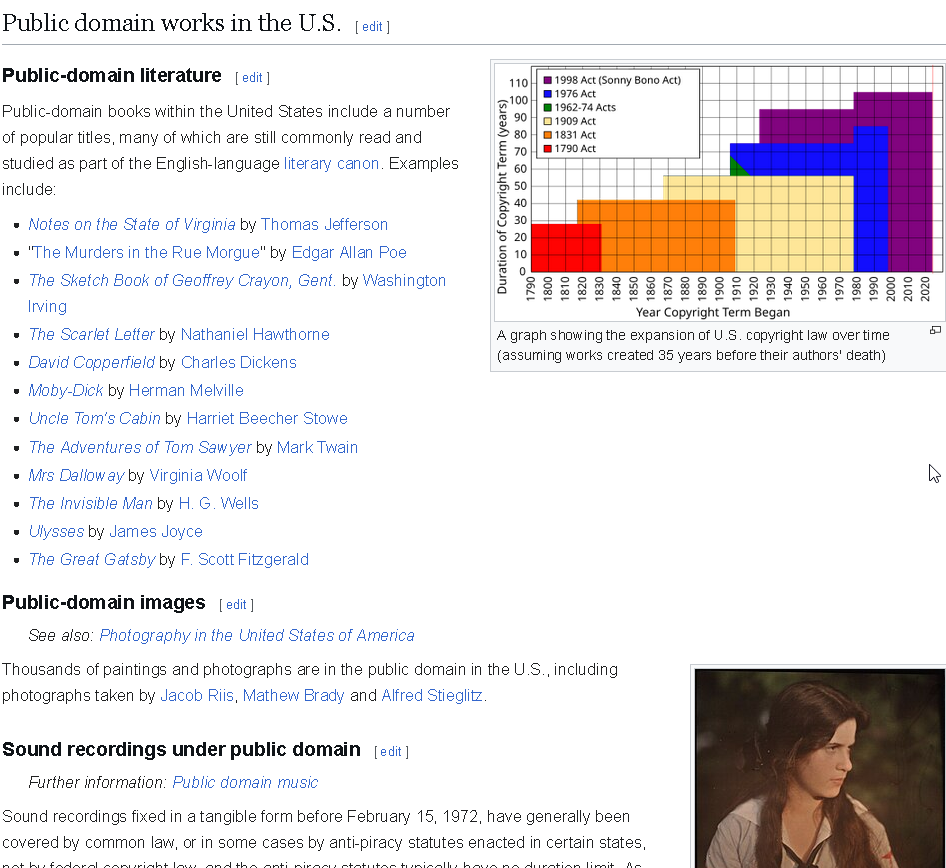
Task: Go to Harriet Beecher Stowe article
Action: (267, 419)
